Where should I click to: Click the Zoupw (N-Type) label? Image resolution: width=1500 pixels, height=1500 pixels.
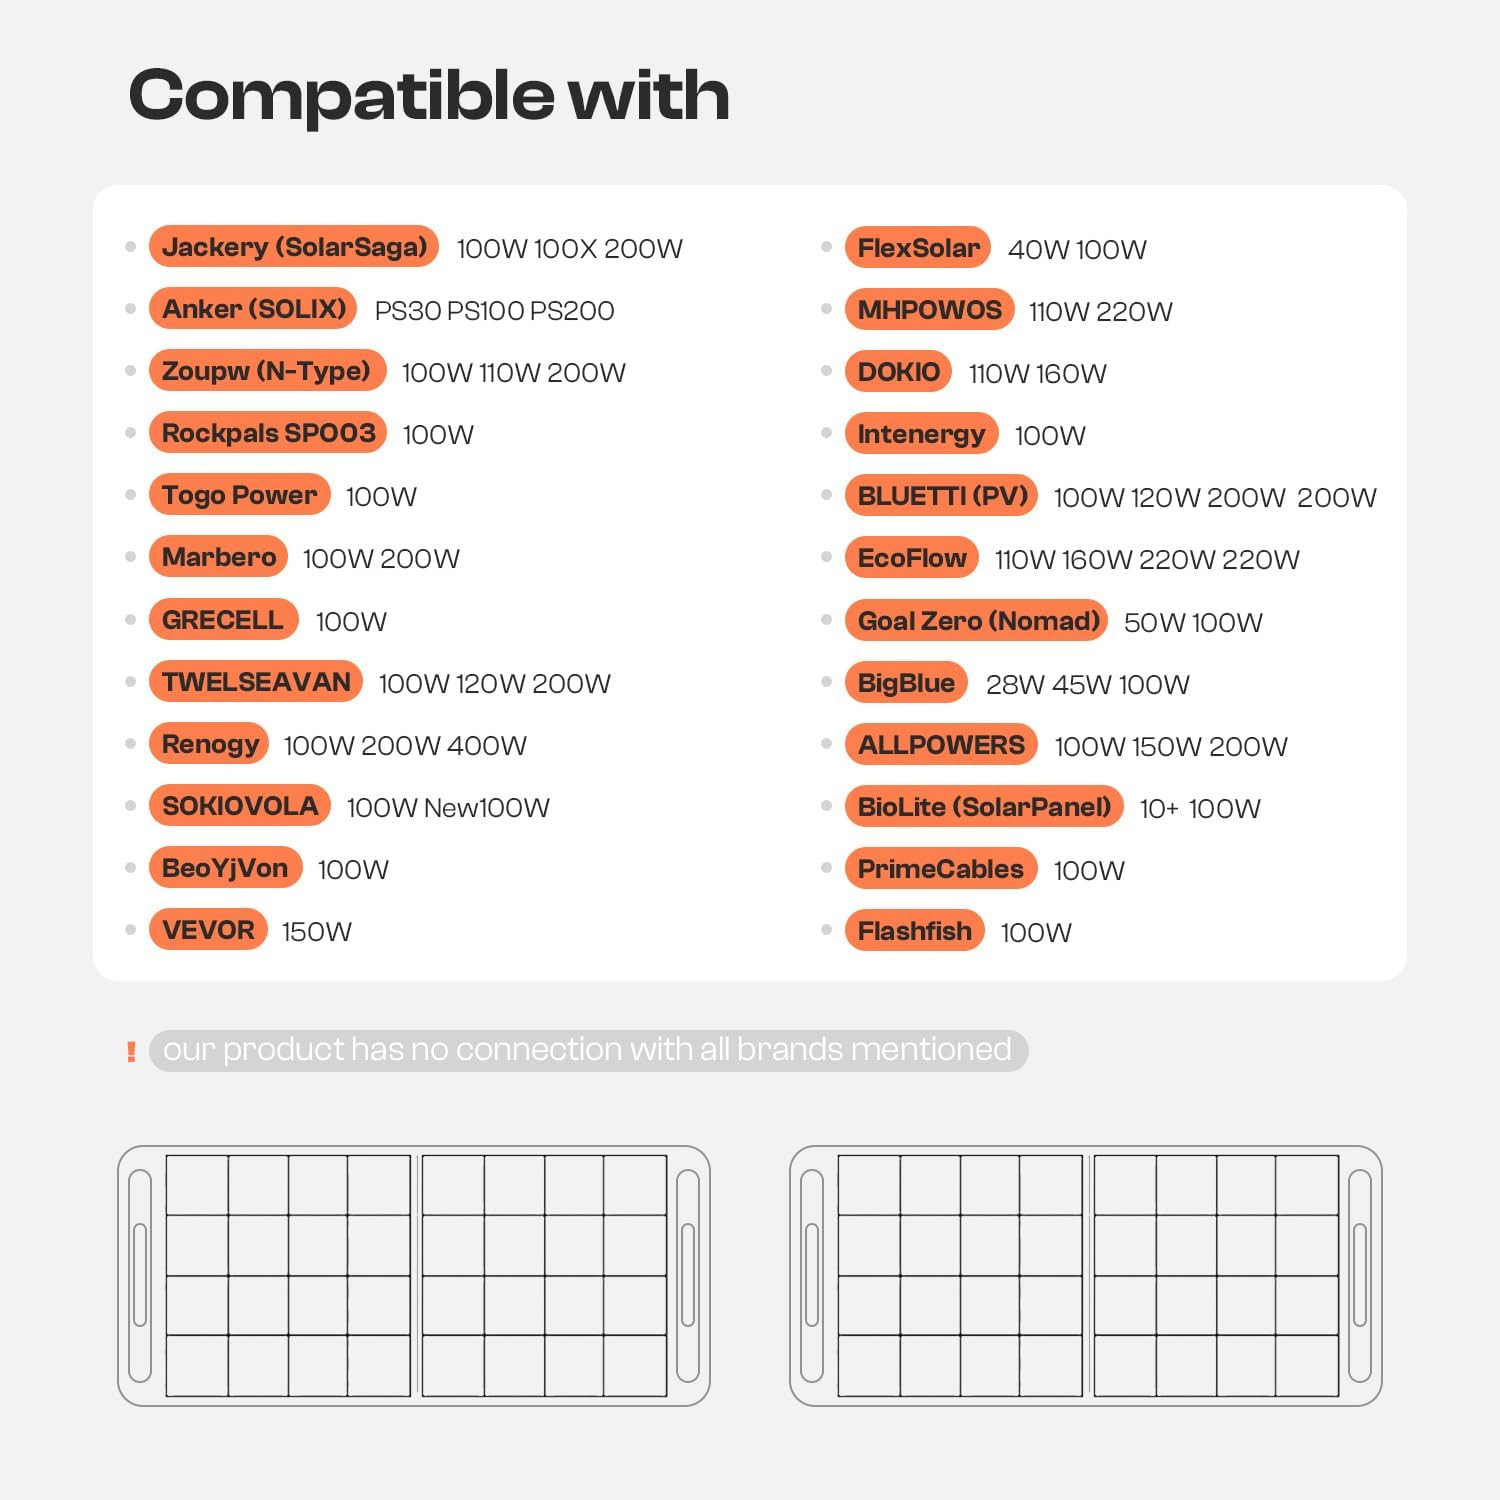coord(267,371)
